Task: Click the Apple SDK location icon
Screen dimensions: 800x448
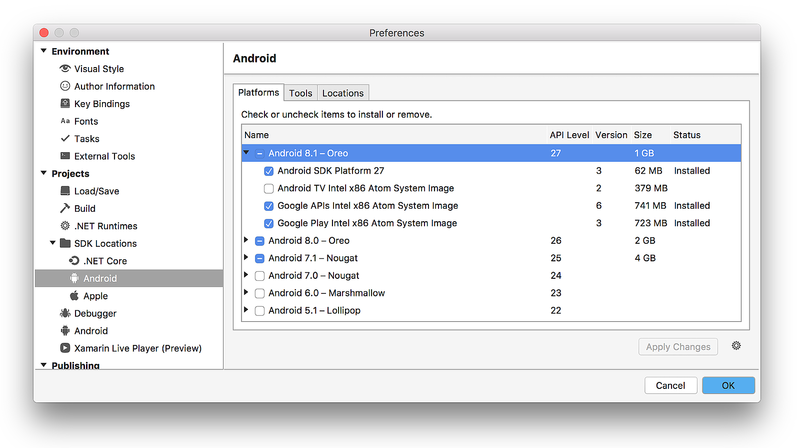Action: [x=74, y=296]
